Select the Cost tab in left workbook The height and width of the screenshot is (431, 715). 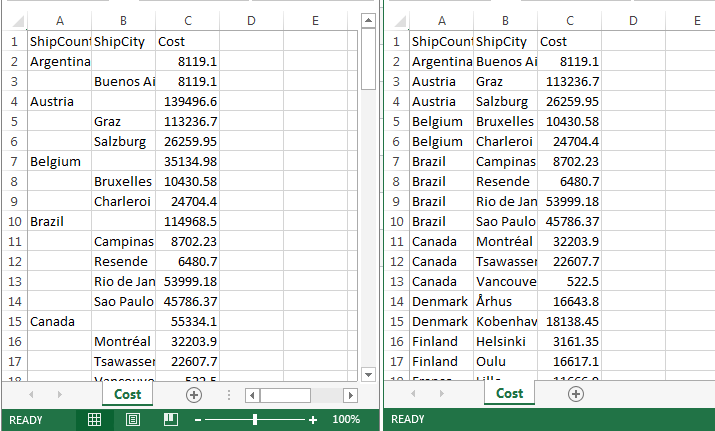pyautogui.click(x=127, y=395)
